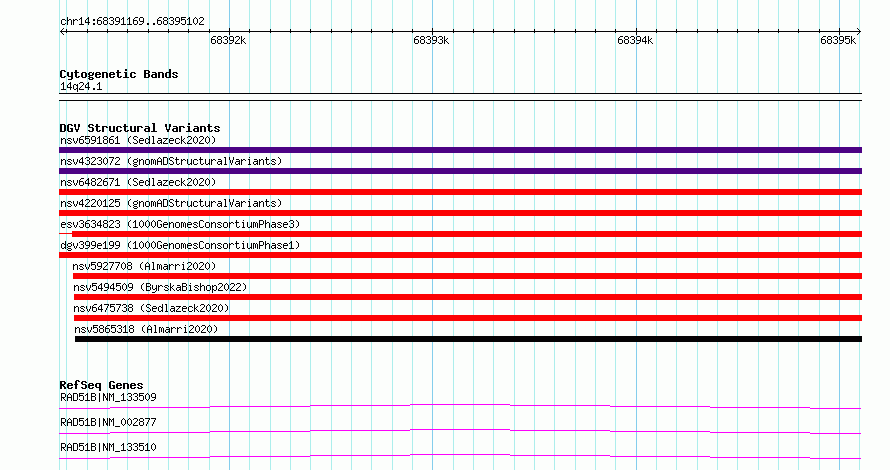Screen dimensions: 890x470
Task: Open variant nsv4220125 (gnomADStructuralVariants) label
Action: click(171, 203)
